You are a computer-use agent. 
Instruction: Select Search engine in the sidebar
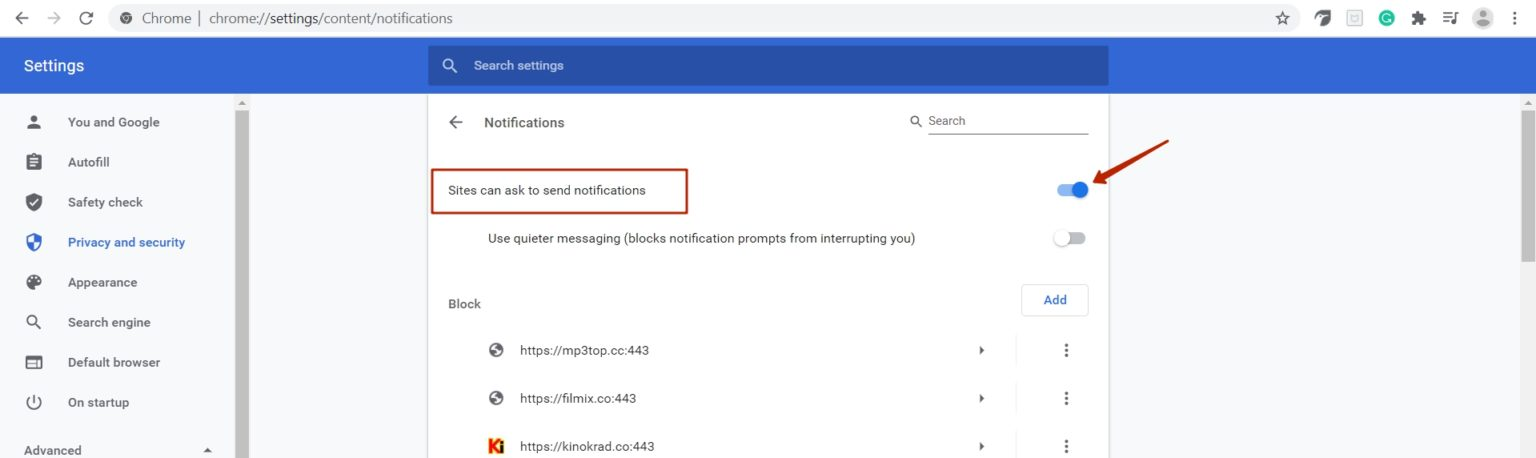(109, 322)
